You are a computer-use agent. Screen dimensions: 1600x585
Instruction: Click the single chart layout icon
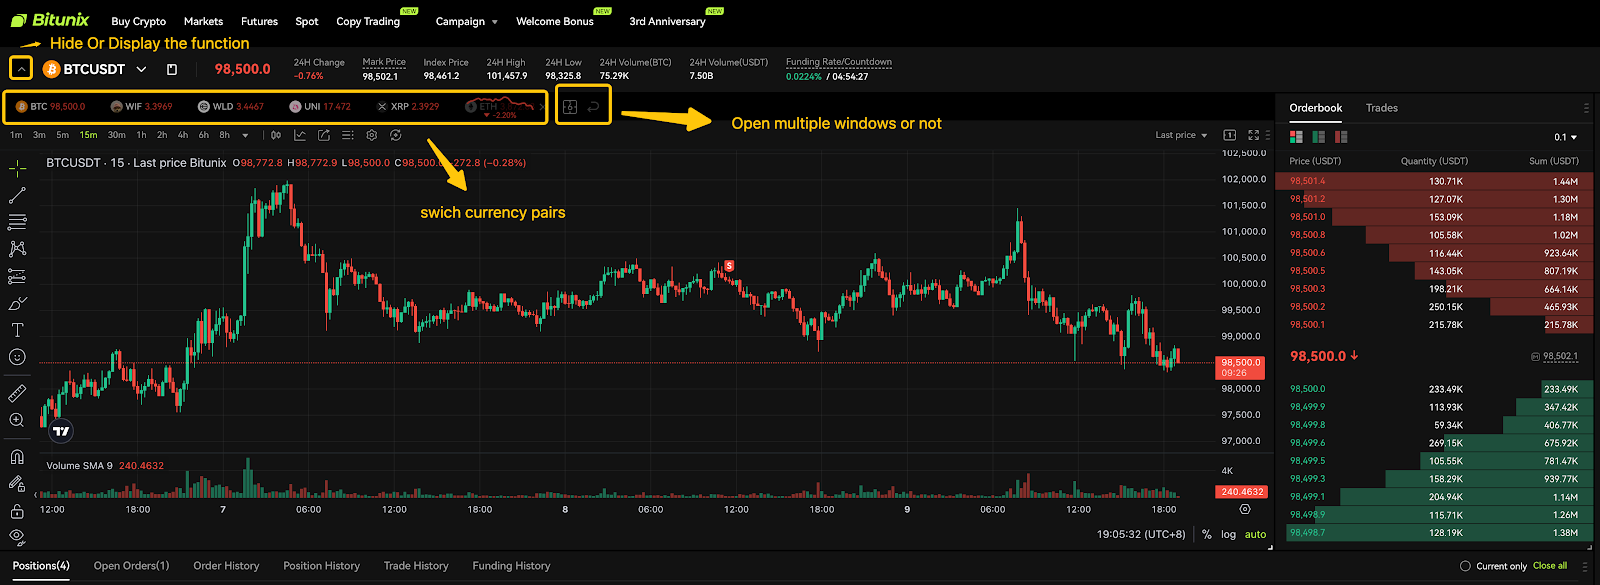pyautogui.click(x=1230, y=135)
